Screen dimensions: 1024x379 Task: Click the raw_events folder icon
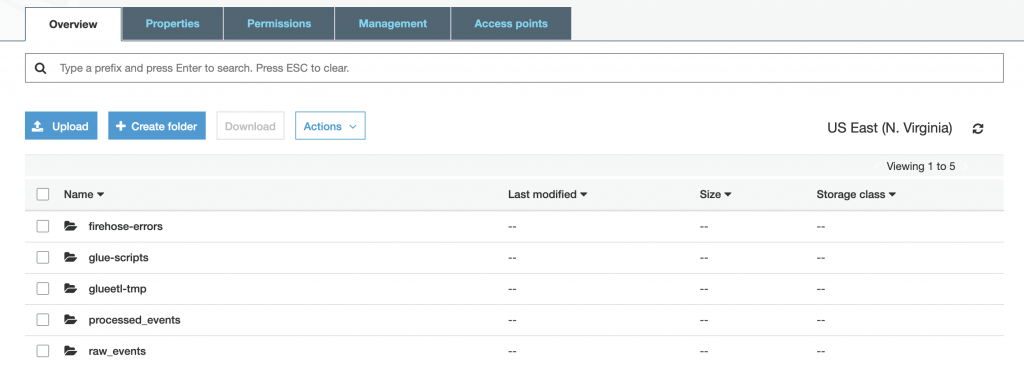click(x=71, y=351)
